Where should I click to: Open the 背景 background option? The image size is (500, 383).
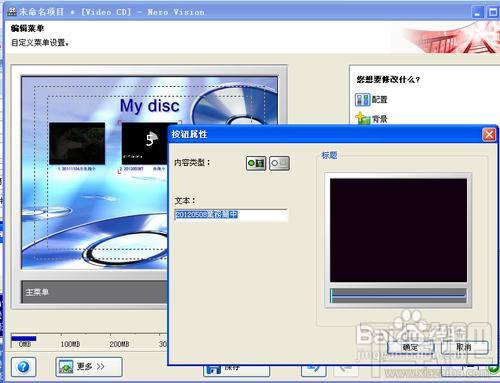(x=372, y=119)
